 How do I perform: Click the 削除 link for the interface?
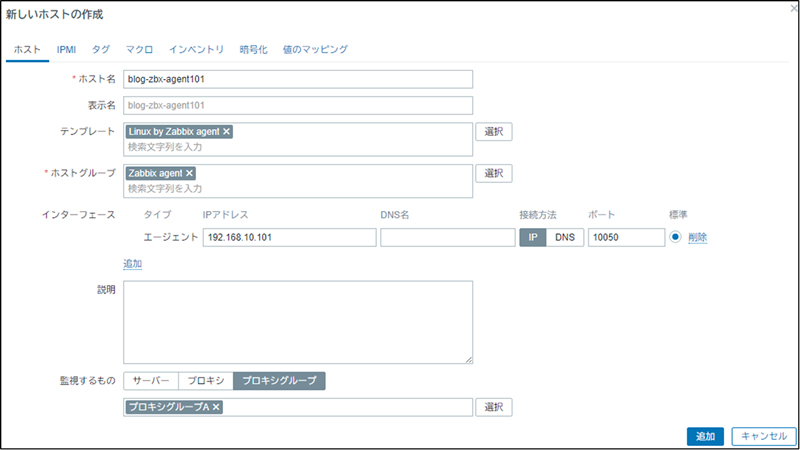(698, 237)
